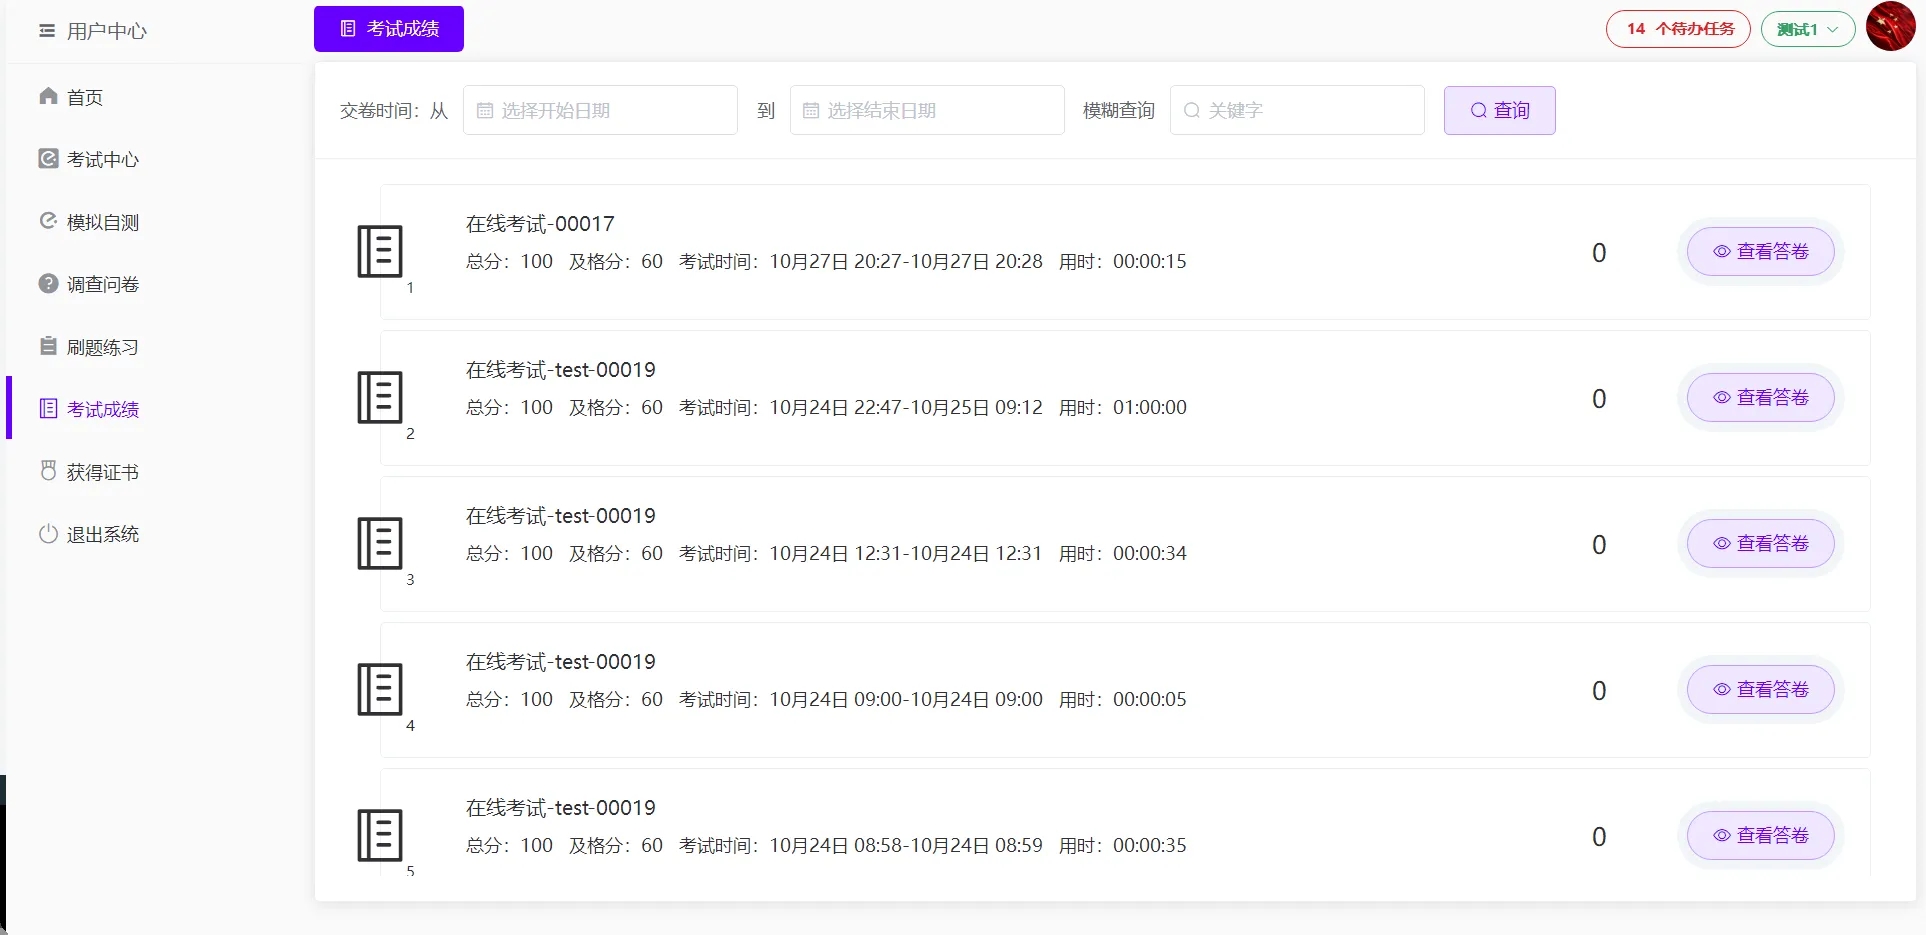Click the 用时：01:00:00 text
Image resolution: width=1926 pixels, height=935 pixels.
click(1123, 407)
